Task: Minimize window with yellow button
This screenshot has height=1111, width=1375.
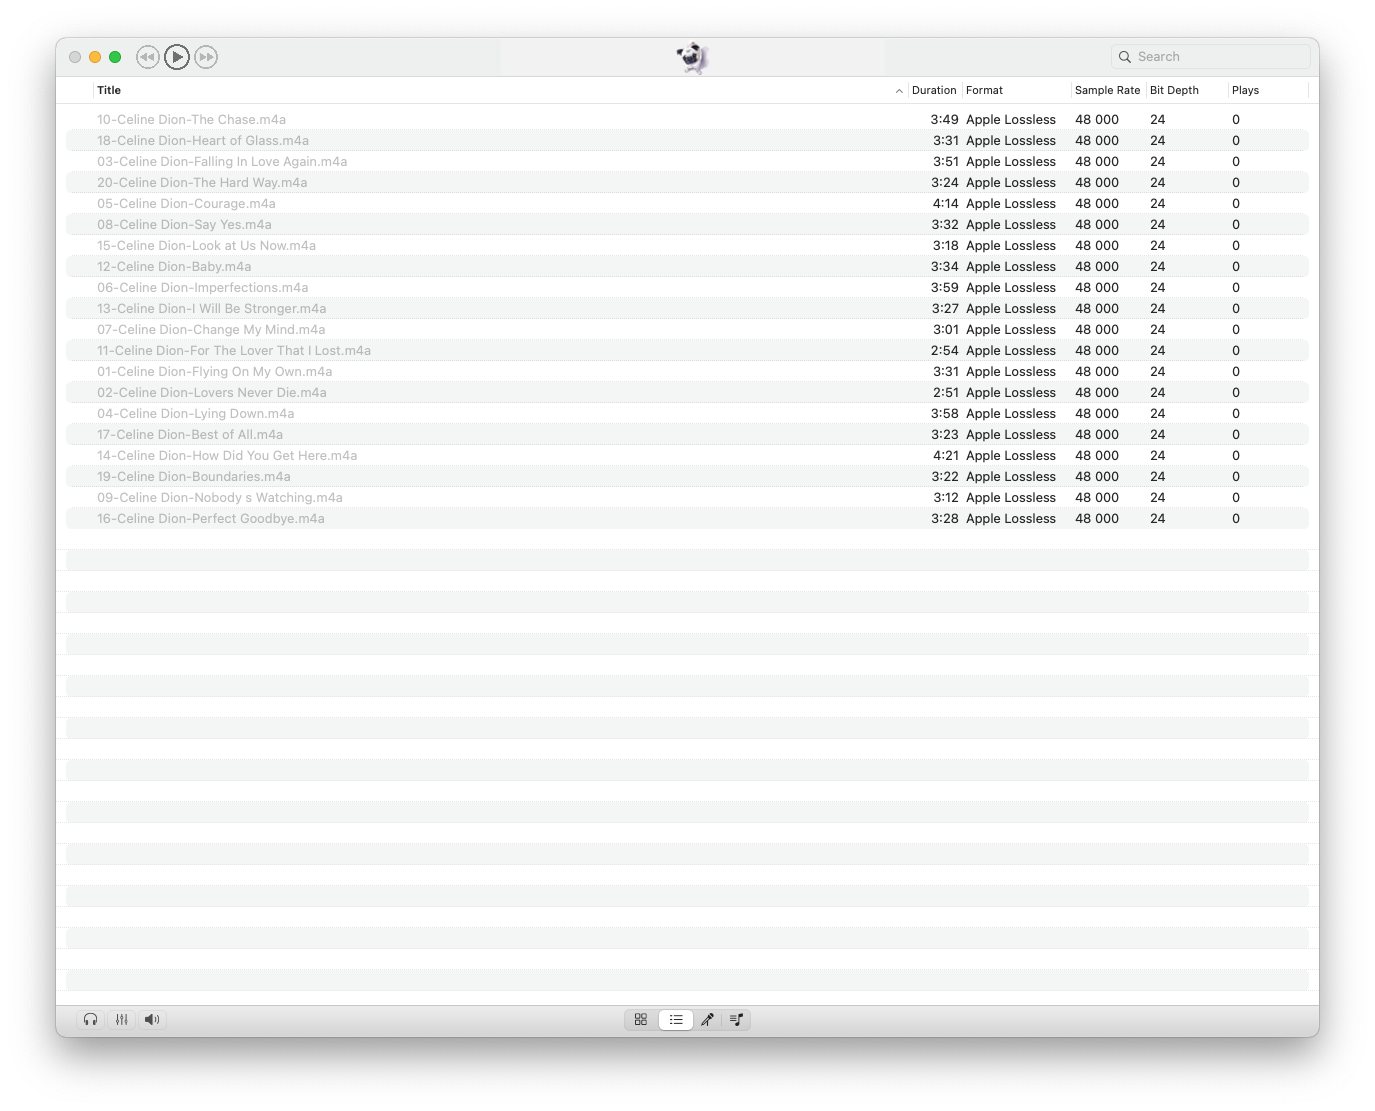Action: click(95, 57)
